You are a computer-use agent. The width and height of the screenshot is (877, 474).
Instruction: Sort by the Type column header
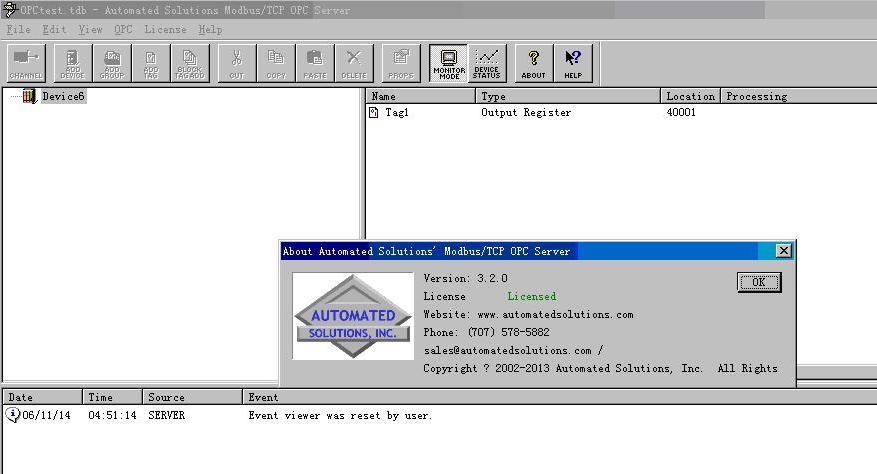click(x=568, y=96)
